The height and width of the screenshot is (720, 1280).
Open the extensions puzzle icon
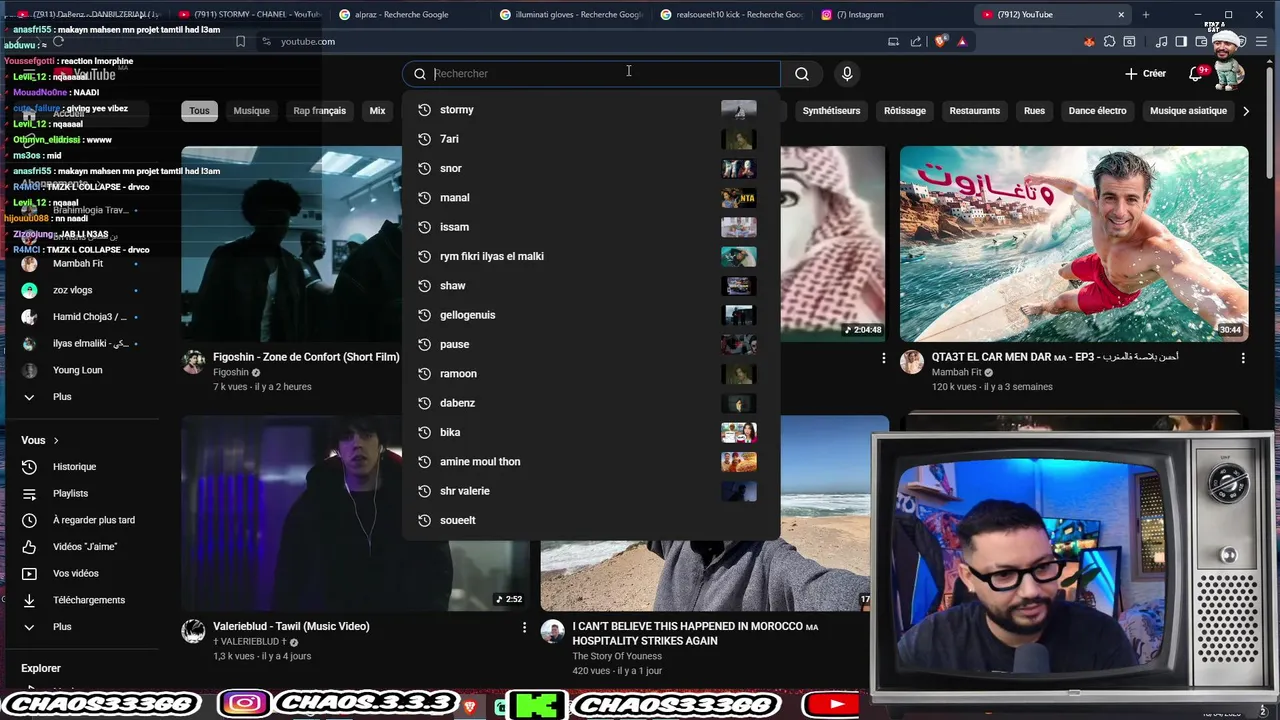point(1109,42)
